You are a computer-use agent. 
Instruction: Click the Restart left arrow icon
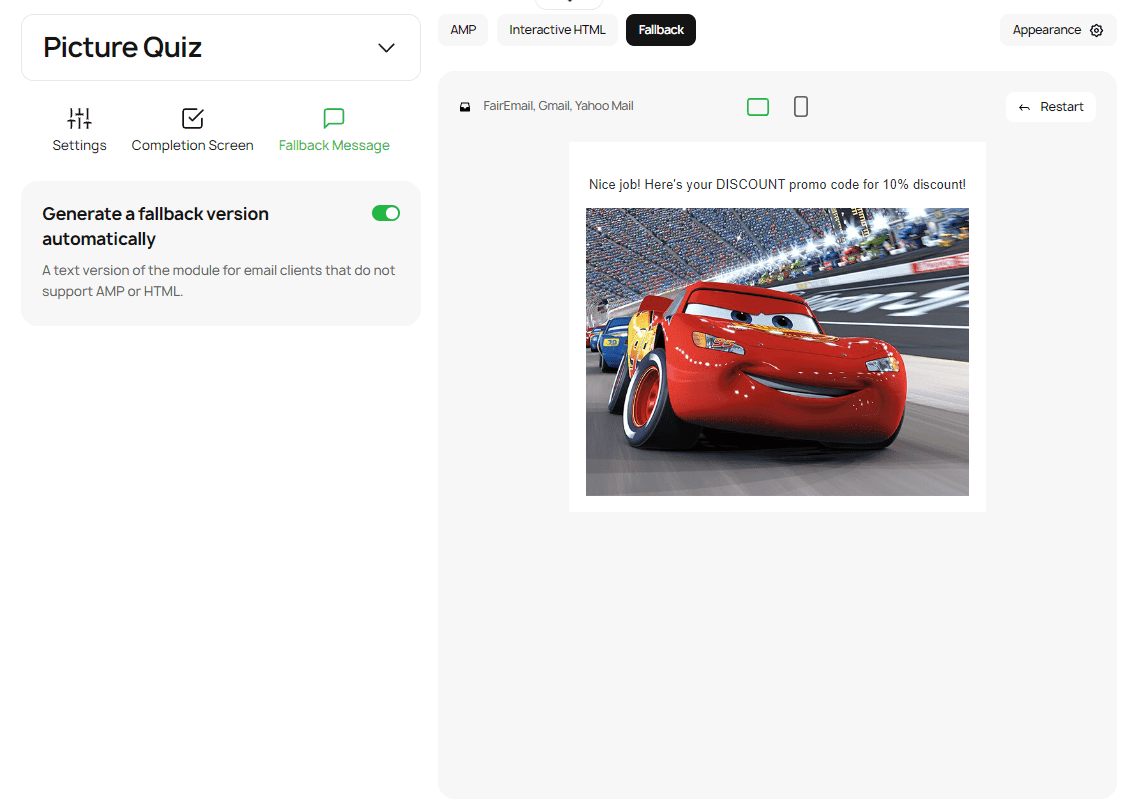1024,108
